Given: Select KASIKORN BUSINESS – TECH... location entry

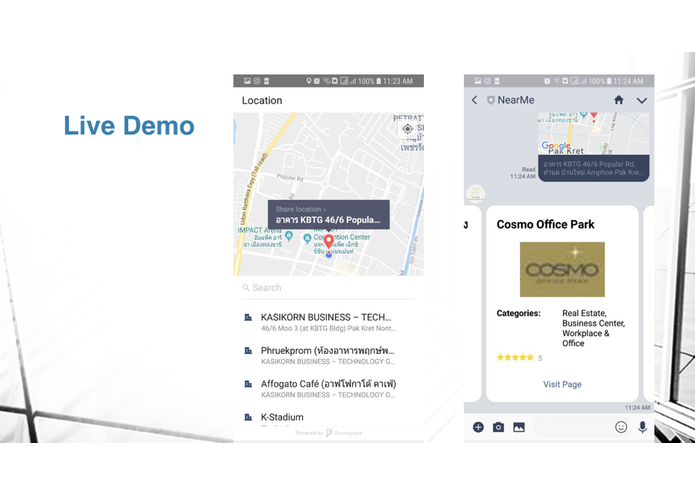Looking at the screenshot, I should (328, 322).
